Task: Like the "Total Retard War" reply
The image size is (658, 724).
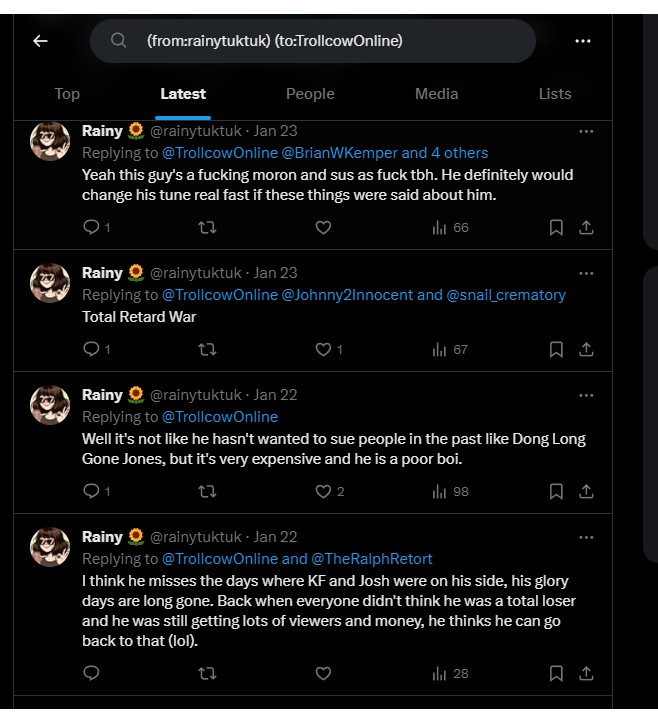Action: point(323,349)
